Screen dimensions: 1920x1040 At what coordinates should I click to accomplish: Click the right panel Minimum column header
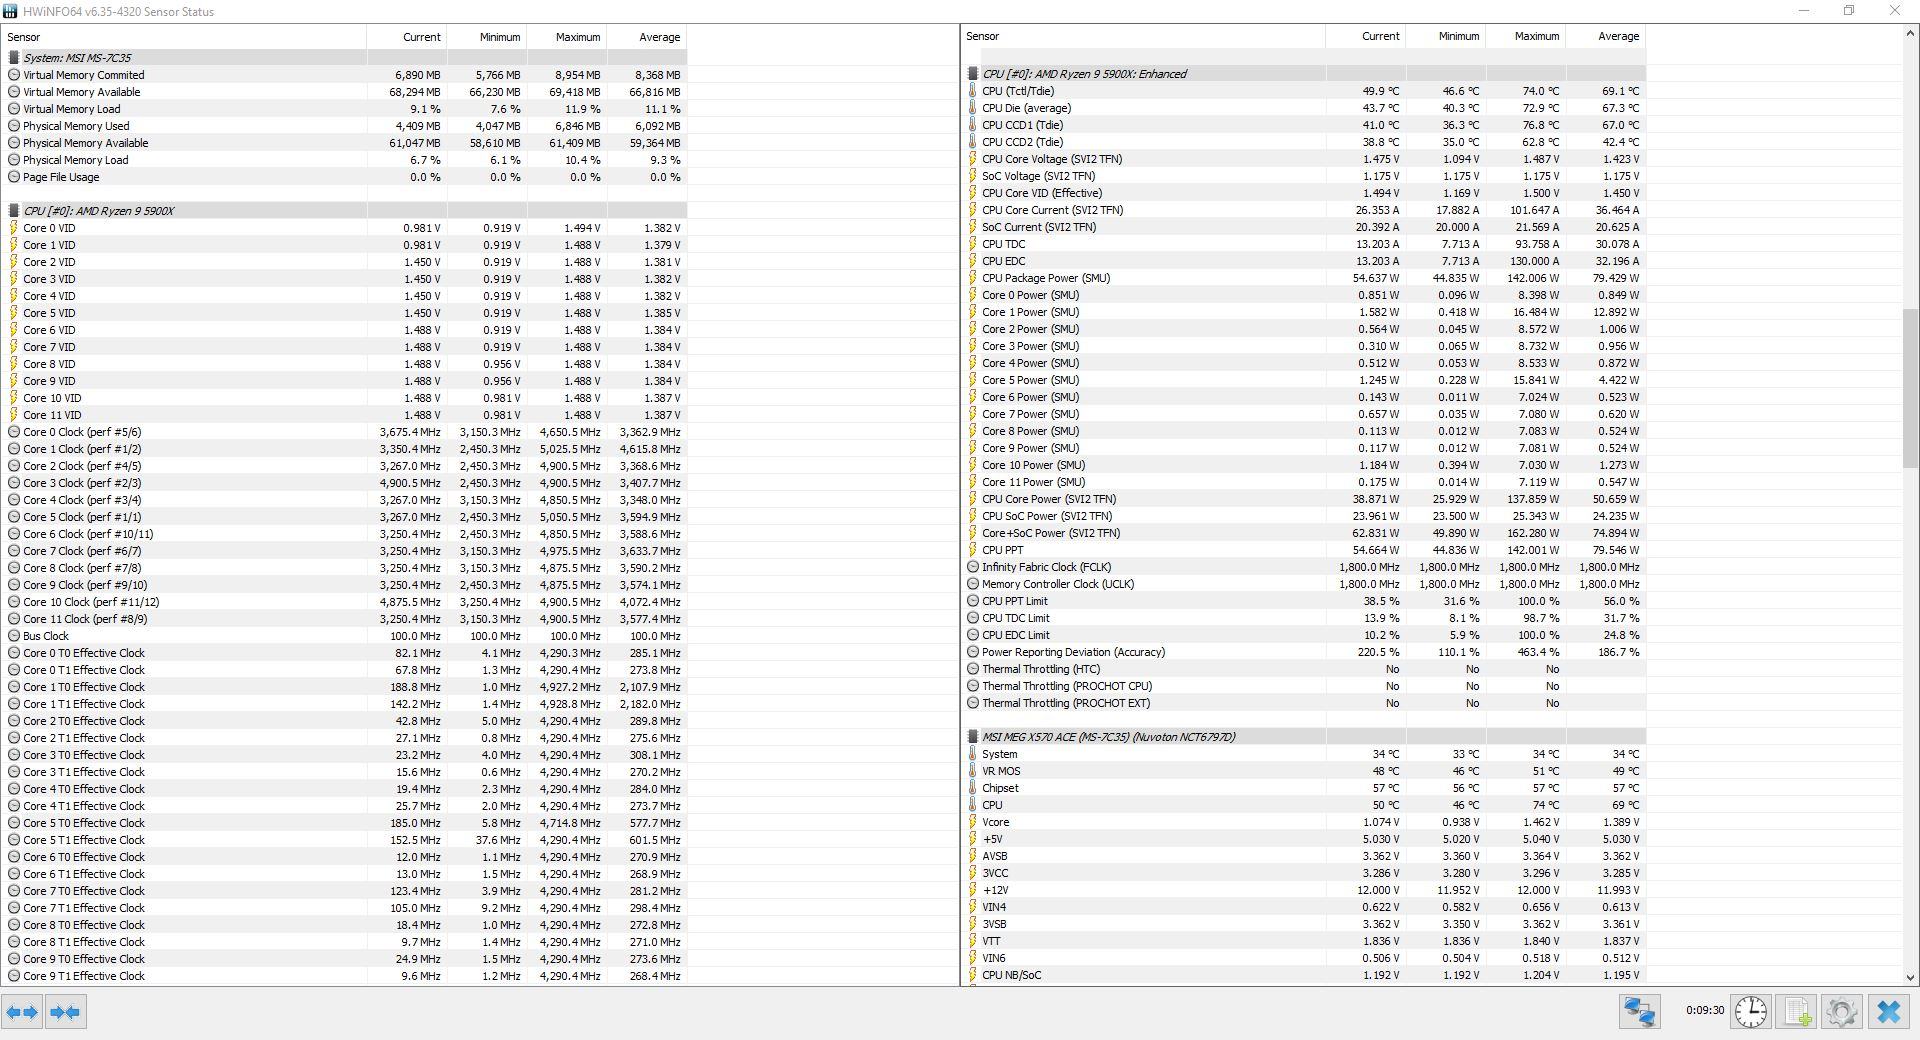(1445, 36)
